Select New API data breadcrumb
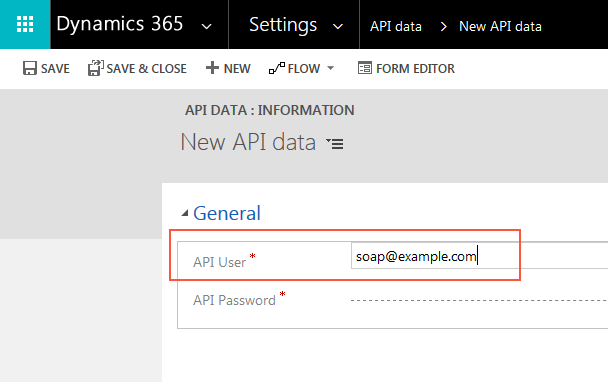The image size is (608, 382). click(x=500, y=26)
